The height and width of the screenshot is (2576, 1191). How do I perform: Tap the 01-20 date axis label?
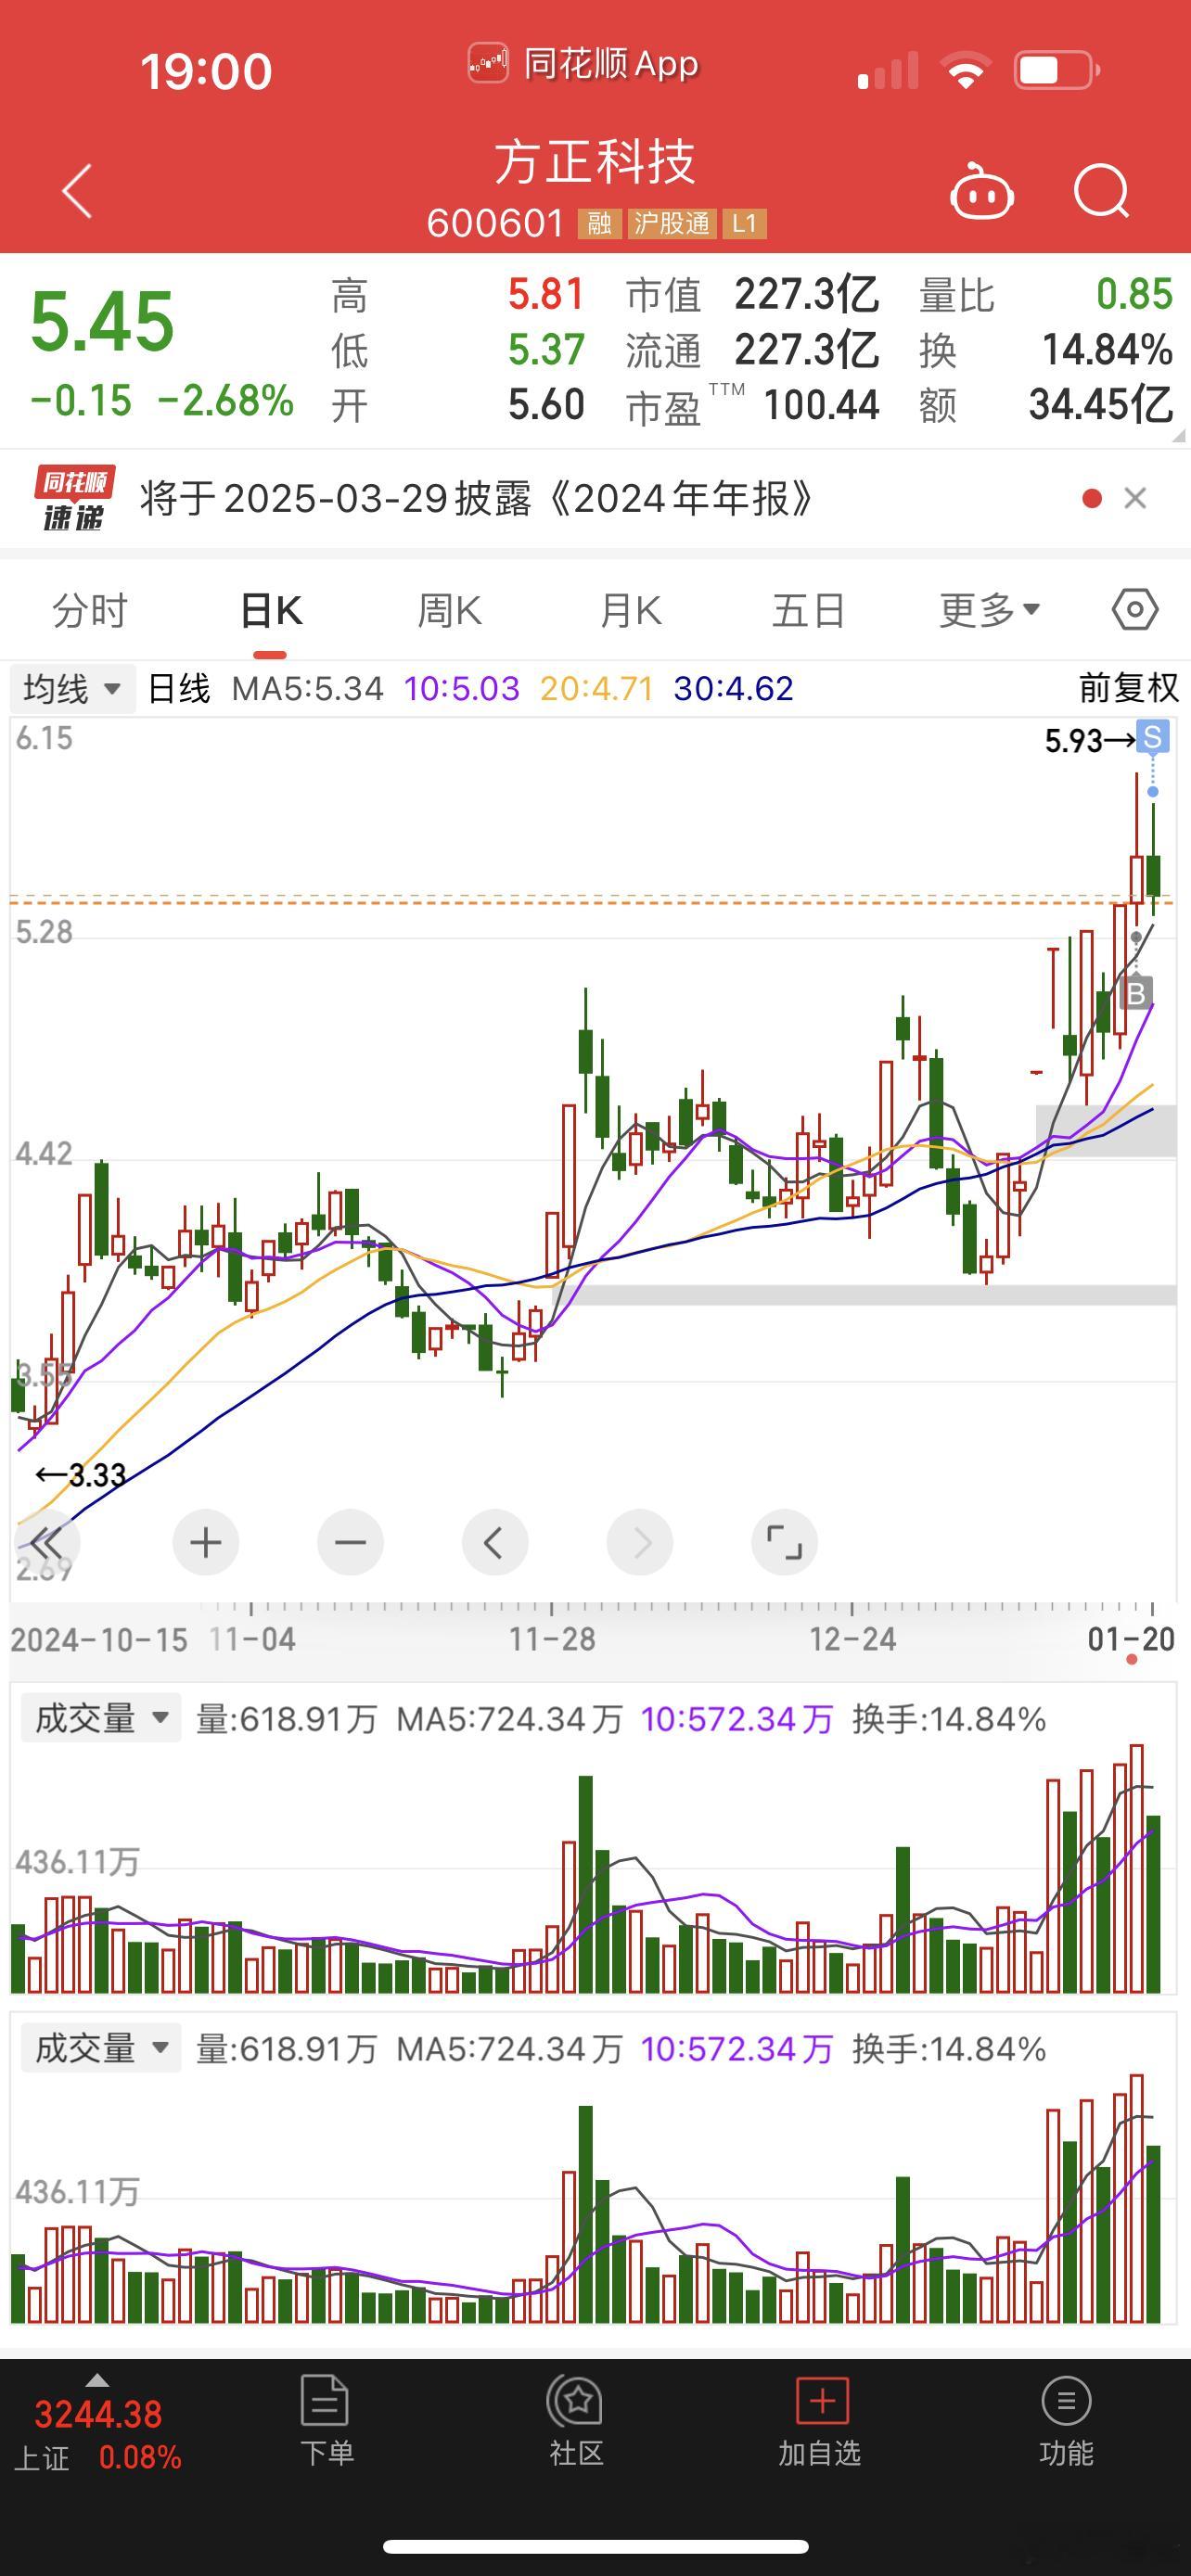click(x=1131, y=1639)
